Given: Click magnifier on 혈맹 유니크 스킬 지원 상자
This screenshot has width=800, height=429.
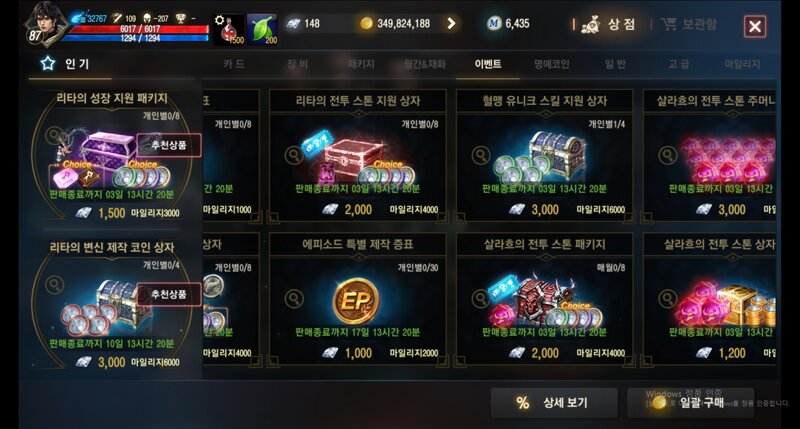Looking at the screenshot, I should coord(481,155).
